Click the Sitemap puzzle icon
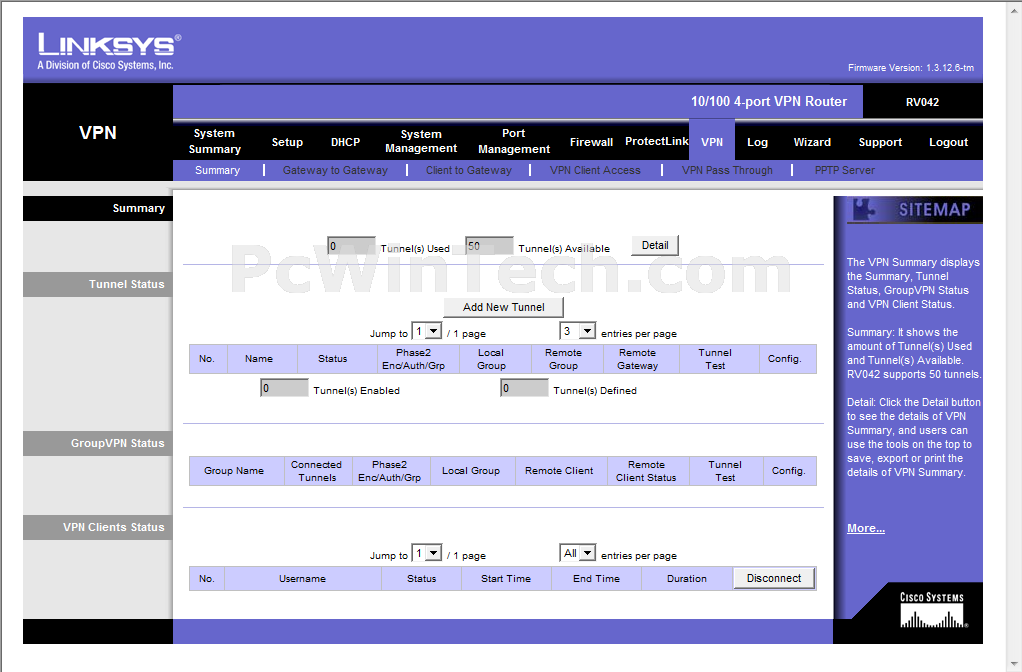This screenshot has height=672, width=1022. tap(864, 209)
